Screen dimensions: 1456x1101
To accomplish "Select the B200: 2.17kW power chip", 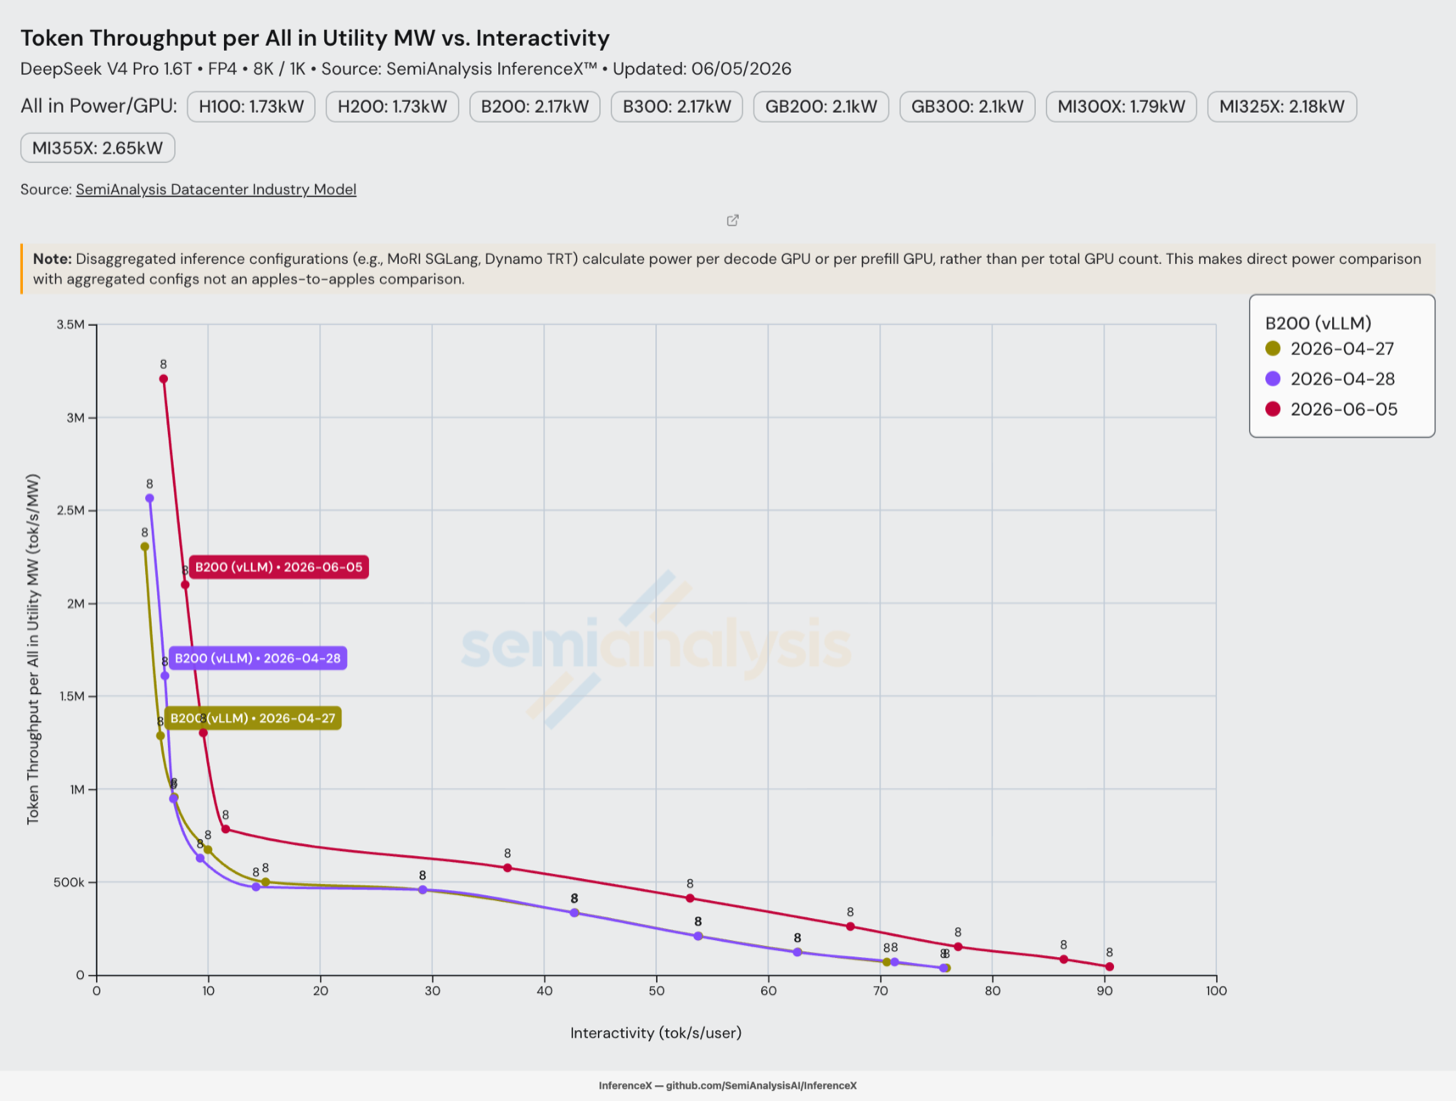I will (535, 106).
